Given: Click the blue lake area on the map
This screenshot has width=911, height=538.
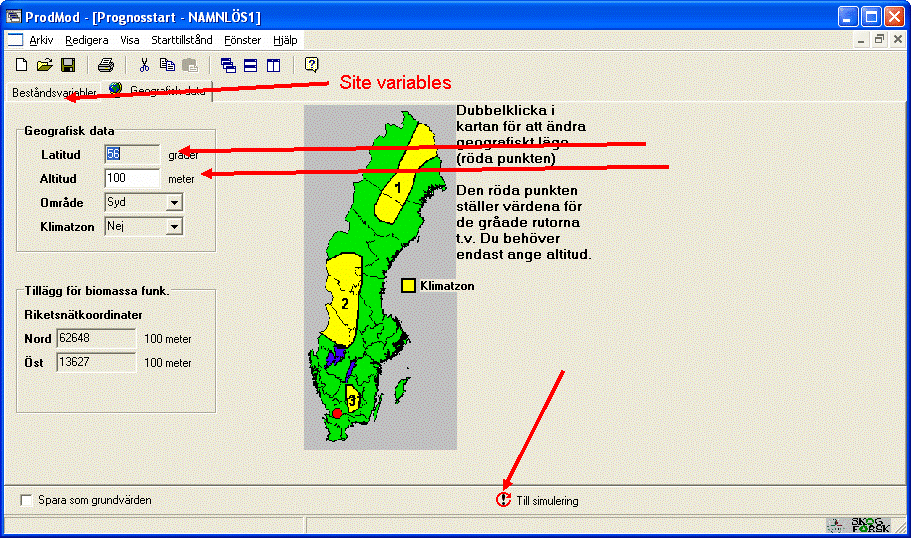Looking at the screenshot, I should click(336, 354).
